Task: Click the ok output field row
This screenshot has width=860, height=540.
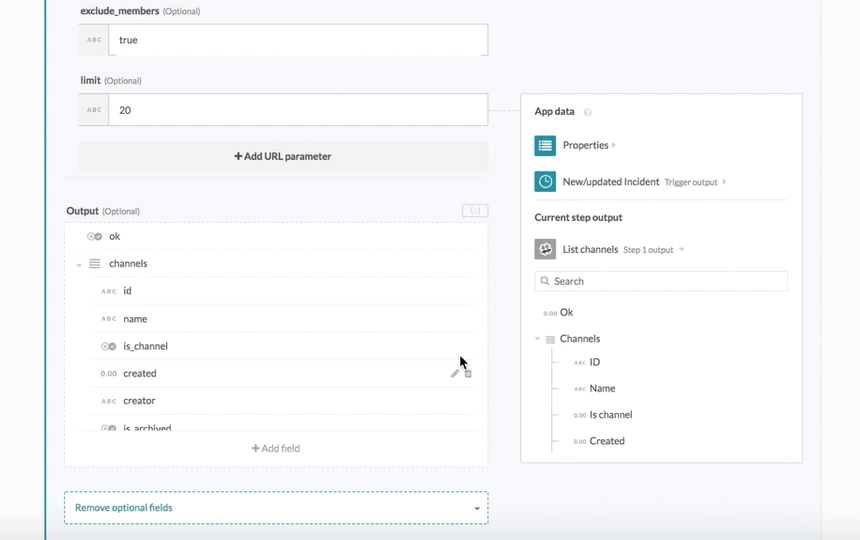Action: (276, 236)
